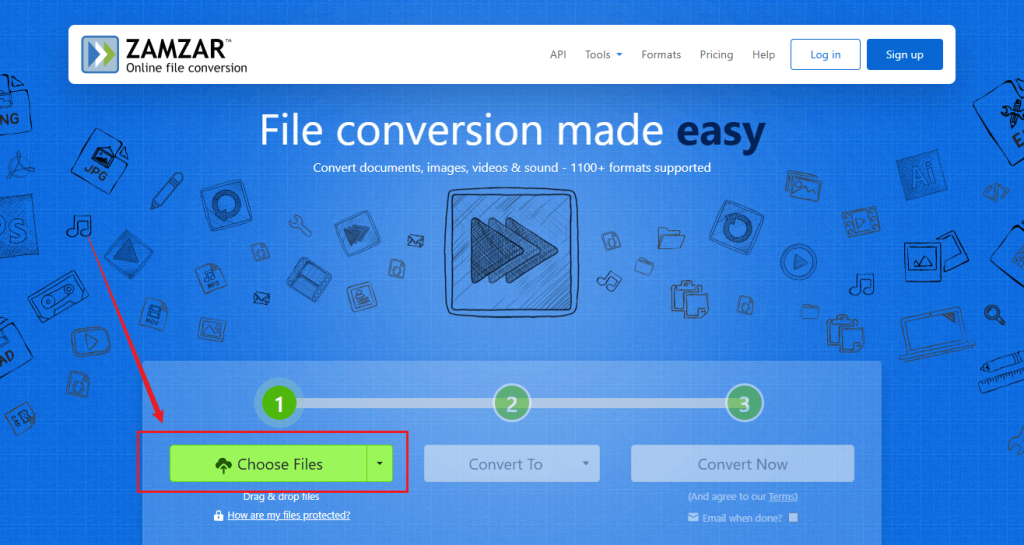Open the API page link
The width and height of the screenshot is (1024, 545).
558,55
